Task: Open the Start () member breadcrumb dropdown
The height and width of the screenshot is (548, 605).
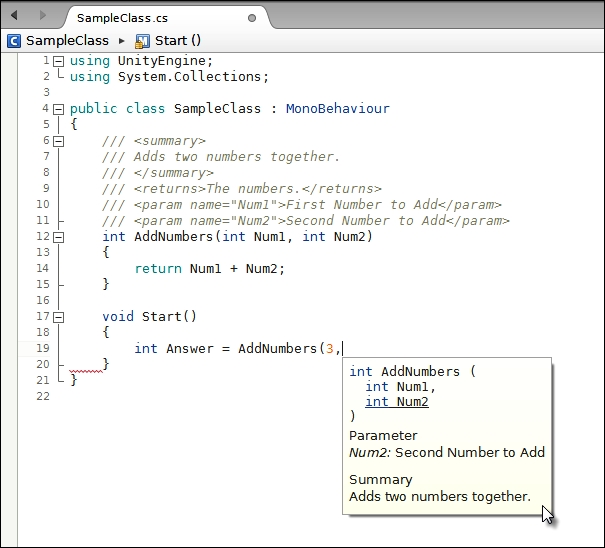Action: tap(178, 41)
